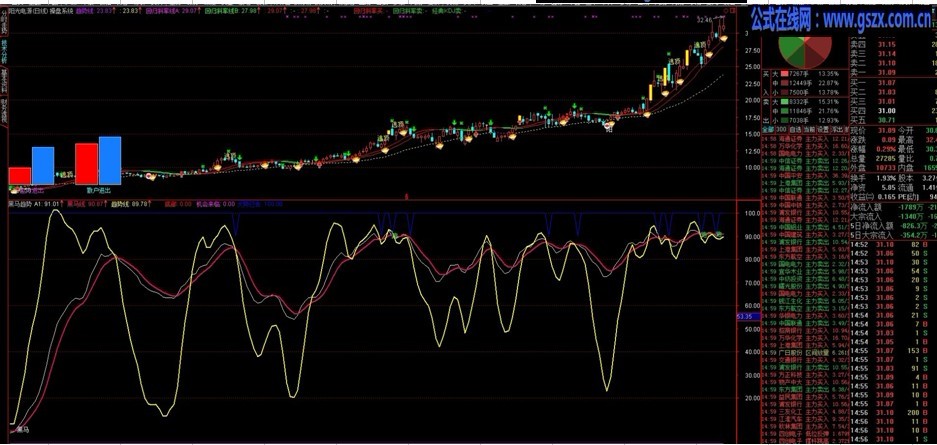Click the 黑马 marker at the bottom-left of the indicator
Viewport: 937px width, 445px height.
point(23,429)
